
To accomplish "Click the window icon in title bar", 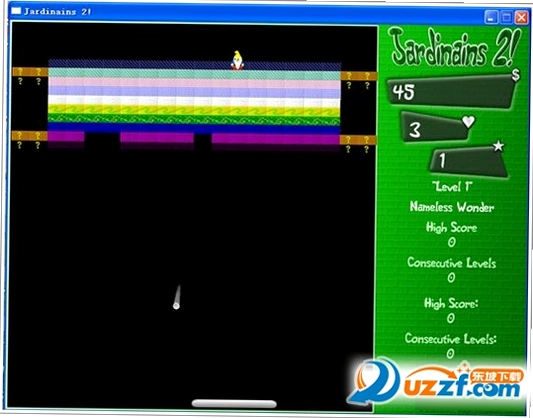I will pyautogui.click(x=16, y=11).
